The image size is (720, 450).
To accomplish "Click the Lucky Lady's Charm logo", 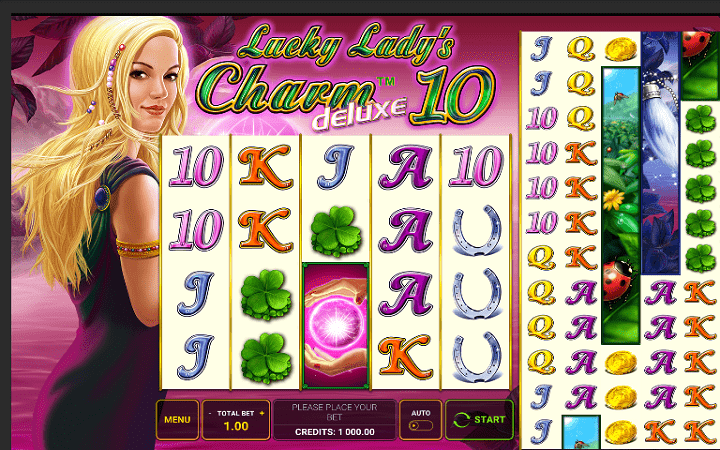I will tap(345, 77).
